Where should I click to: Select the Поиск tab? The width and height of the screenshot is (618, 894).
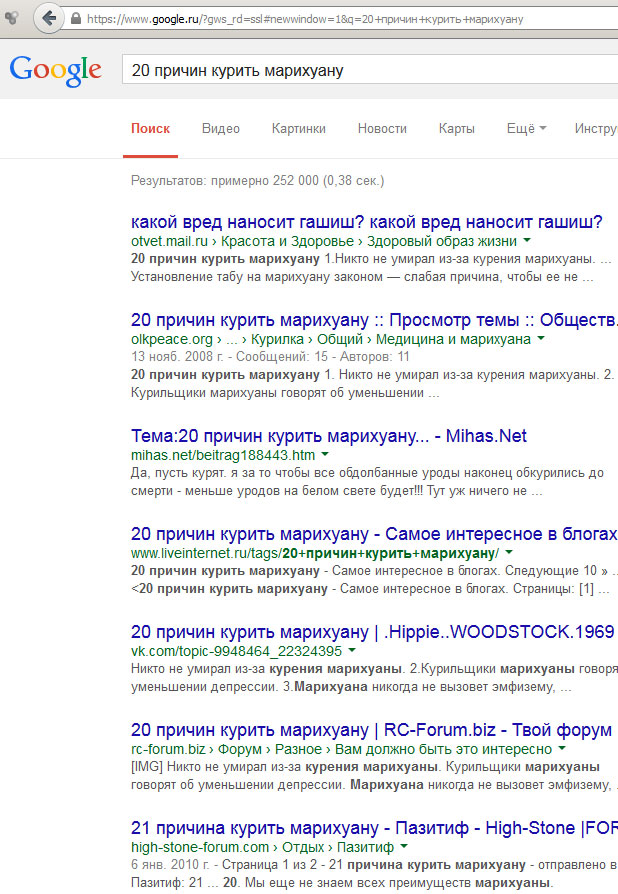(151, 129)
